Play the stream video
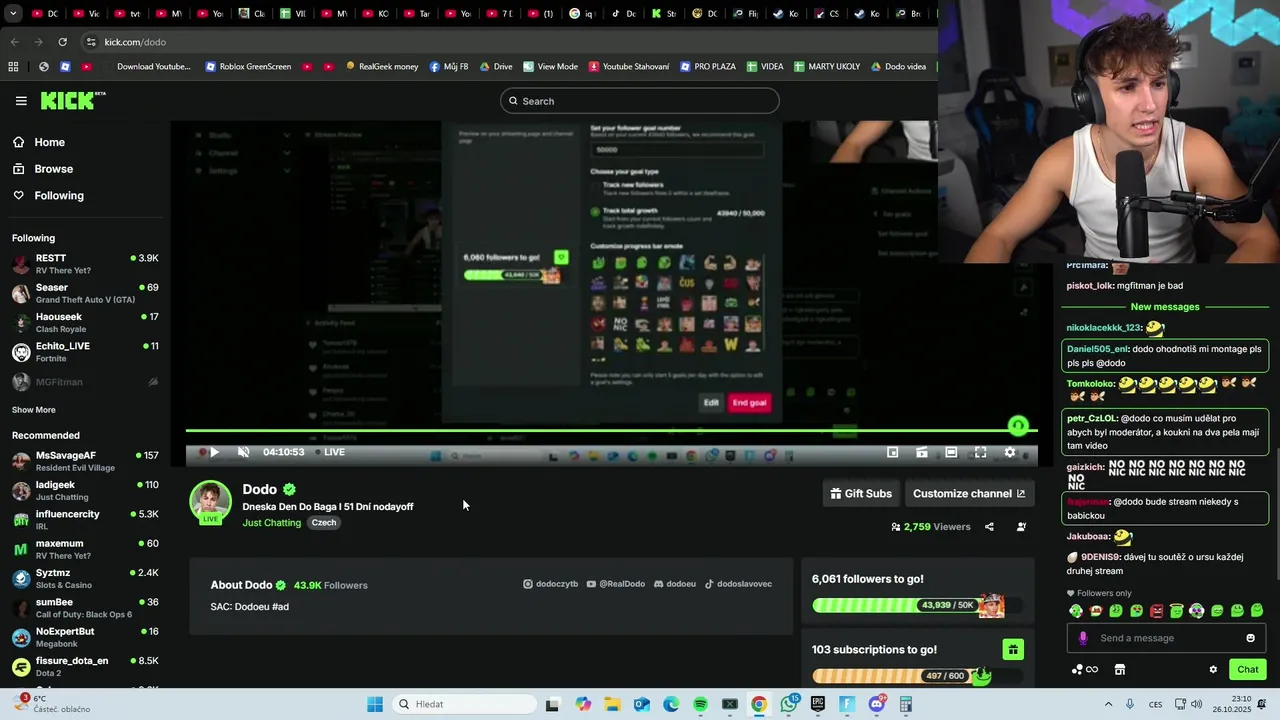This screenshot has width=1280, height=720. point(213,452)
